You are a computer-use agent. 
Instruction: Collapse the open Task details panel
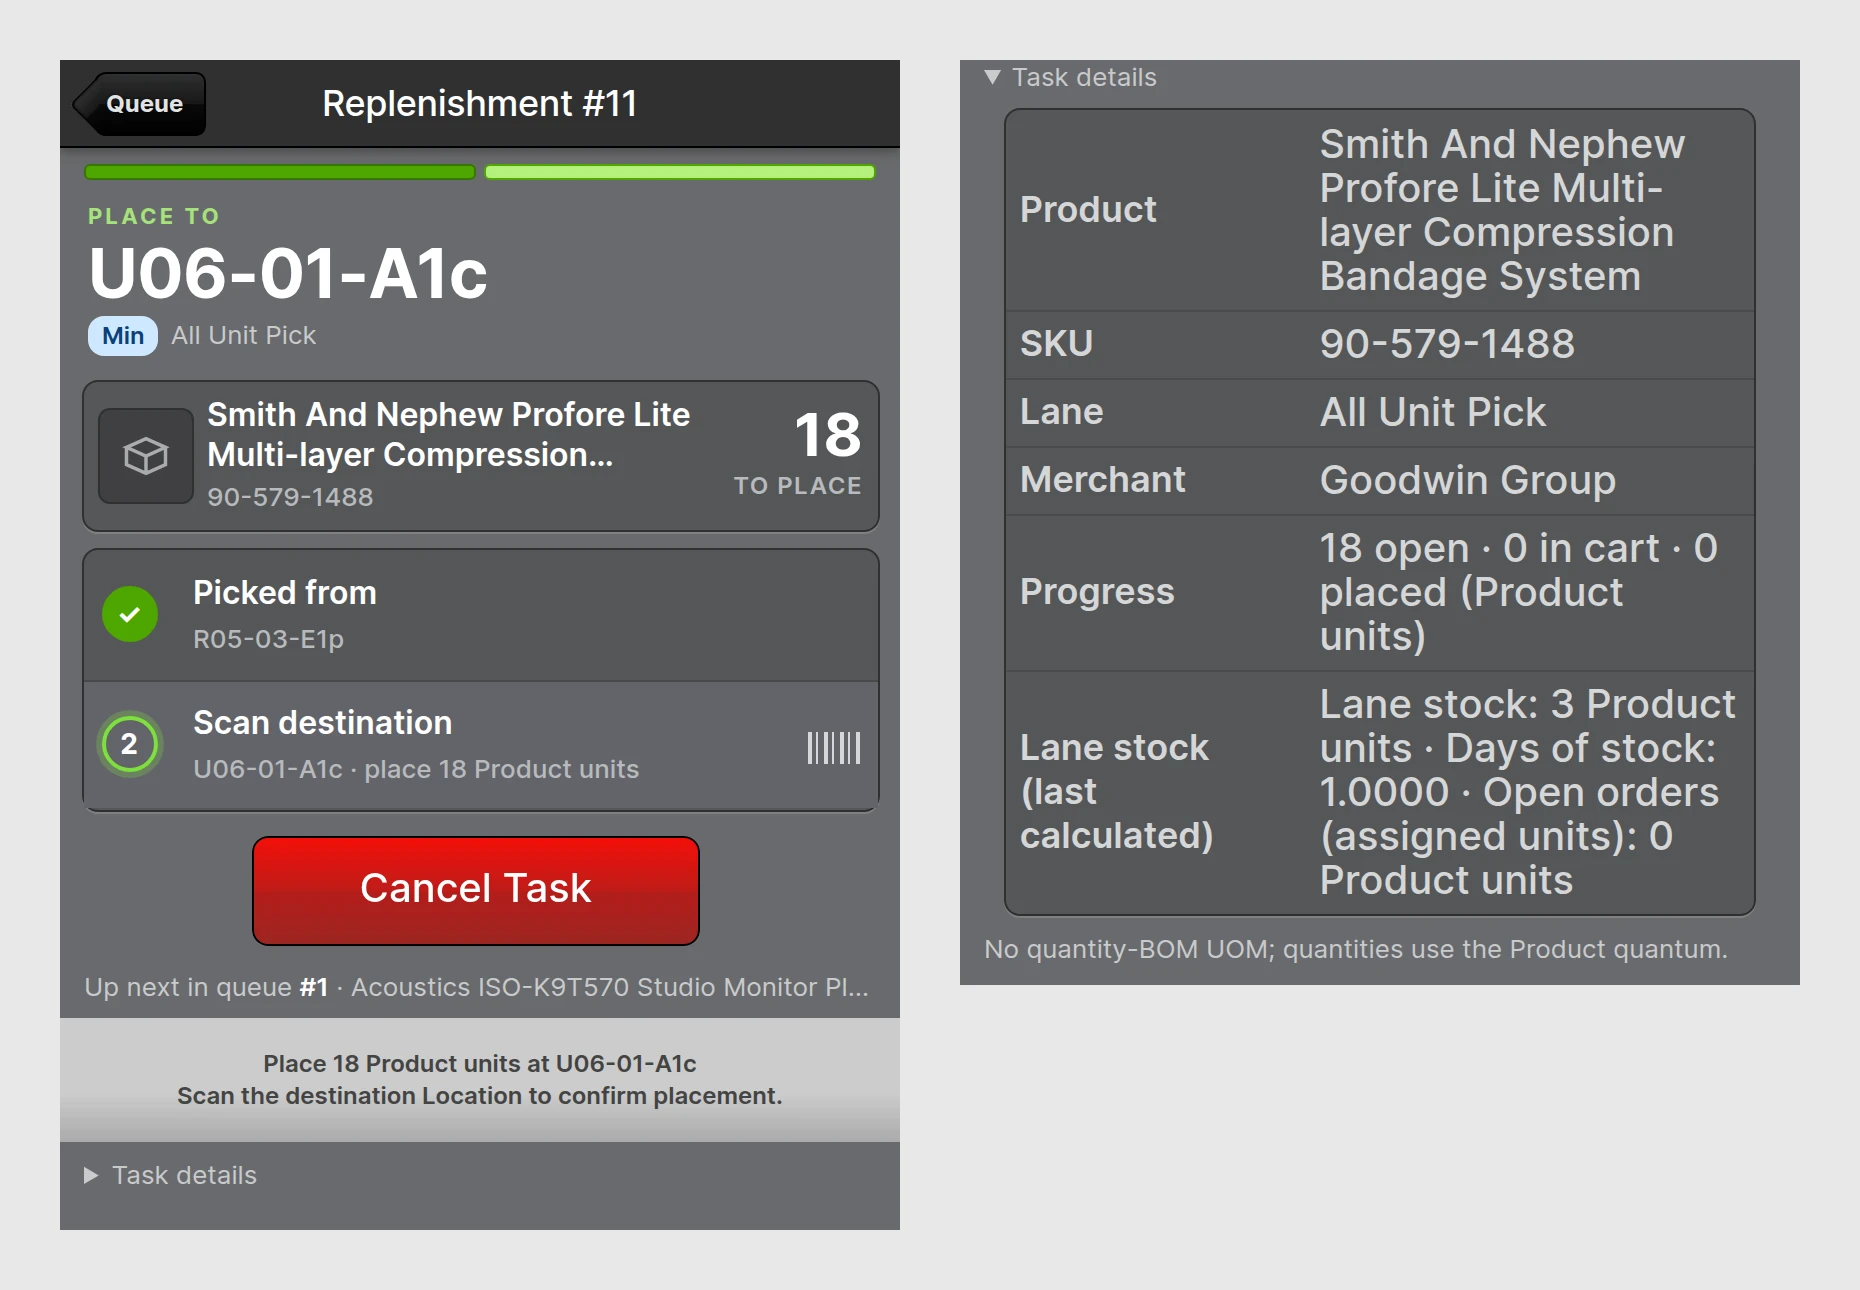[1070, 77]
